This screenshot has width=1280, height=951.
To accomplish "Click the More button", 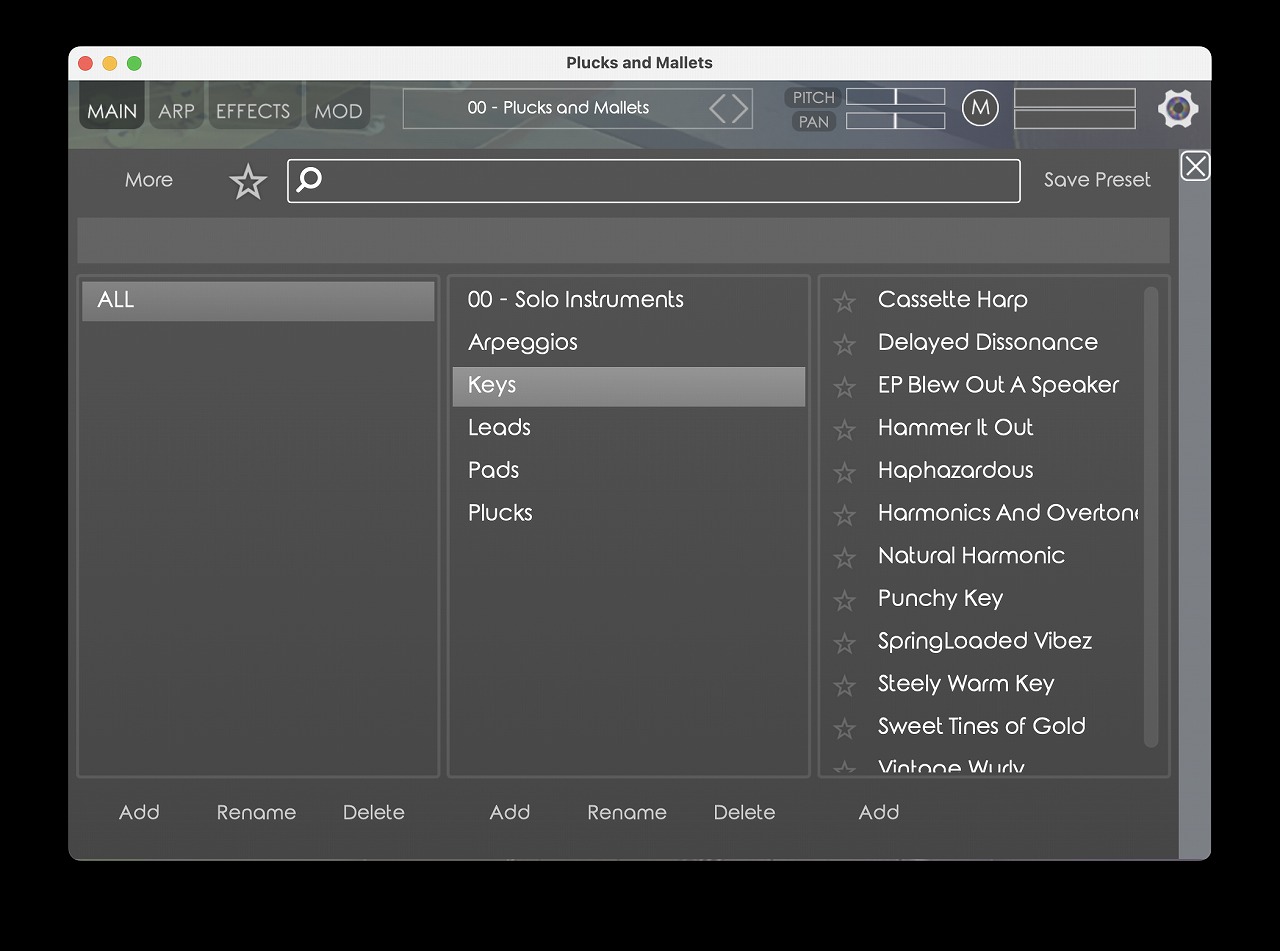I will pos(149,180).
